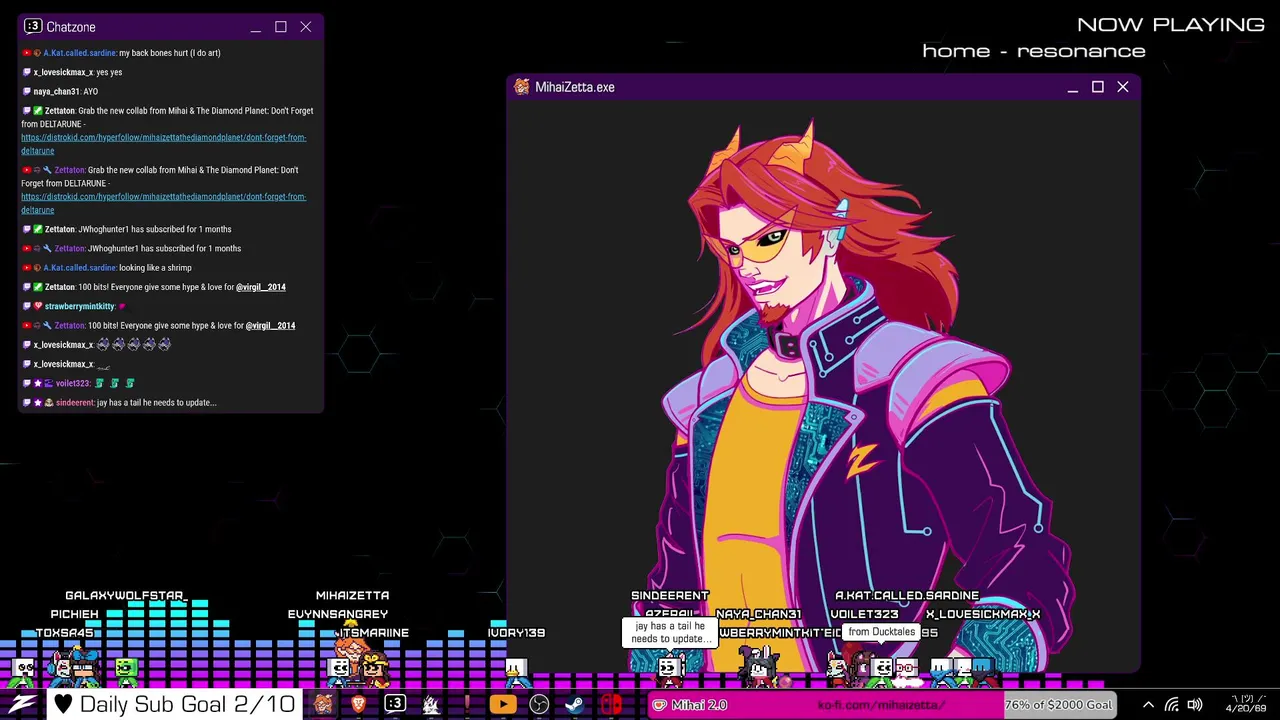The image size is (1280, 720).
Task: Click username naya_chan31 in chat
Action: tap(56, 91)
